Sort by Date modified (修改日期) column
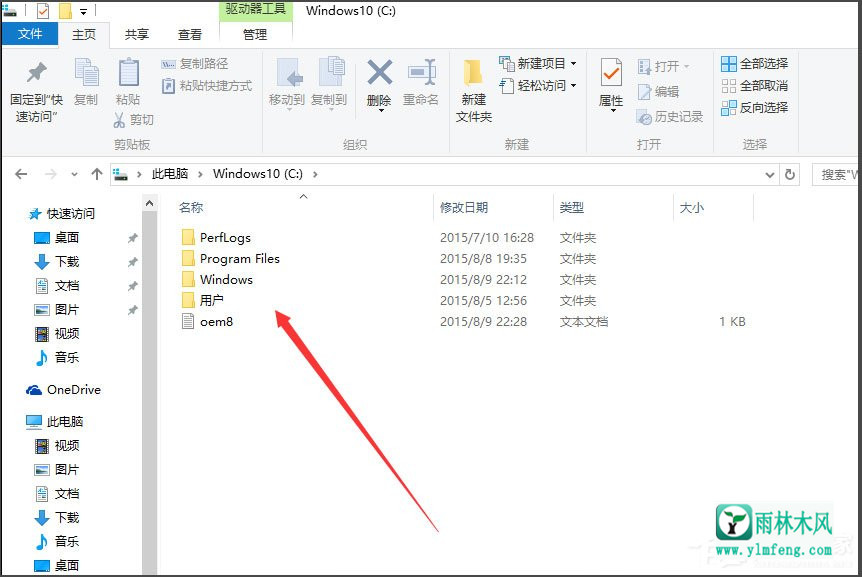Image resolution: width=862 pixels, height=577 pixels. pyautogui.click(x=464, y=208)
